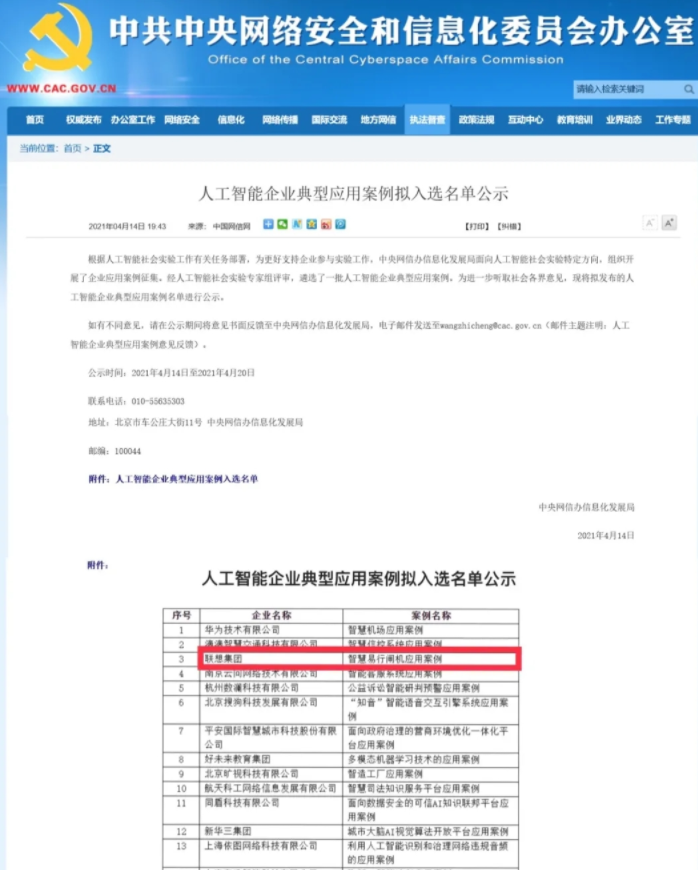Increase font size with A+ icon
Viewport: 698px width, 870px height.
click(x=669, y=223)
